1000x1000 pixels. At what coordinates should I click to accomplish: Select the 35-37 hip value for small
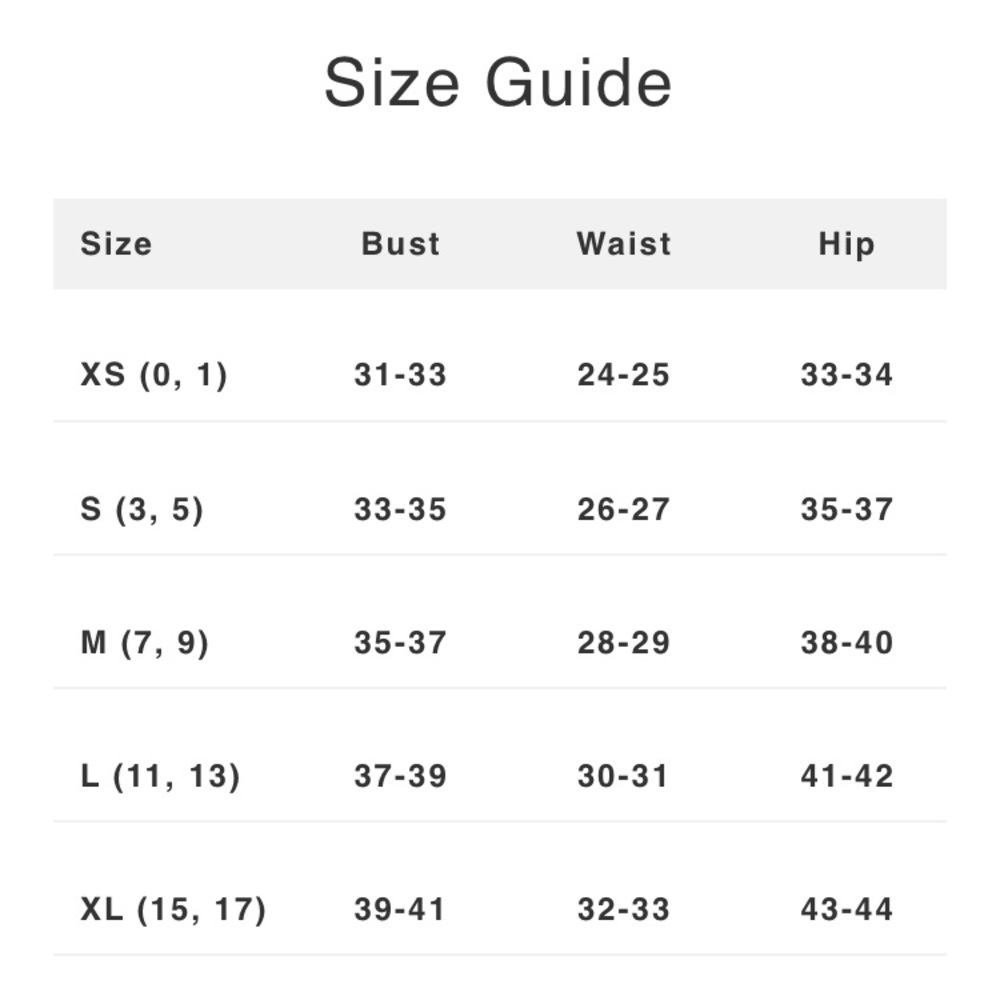point(846,509)
